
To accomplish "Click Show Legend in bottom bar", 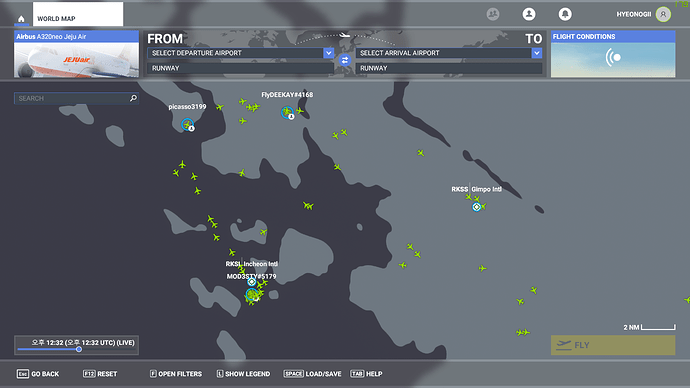I will point(243,374).
